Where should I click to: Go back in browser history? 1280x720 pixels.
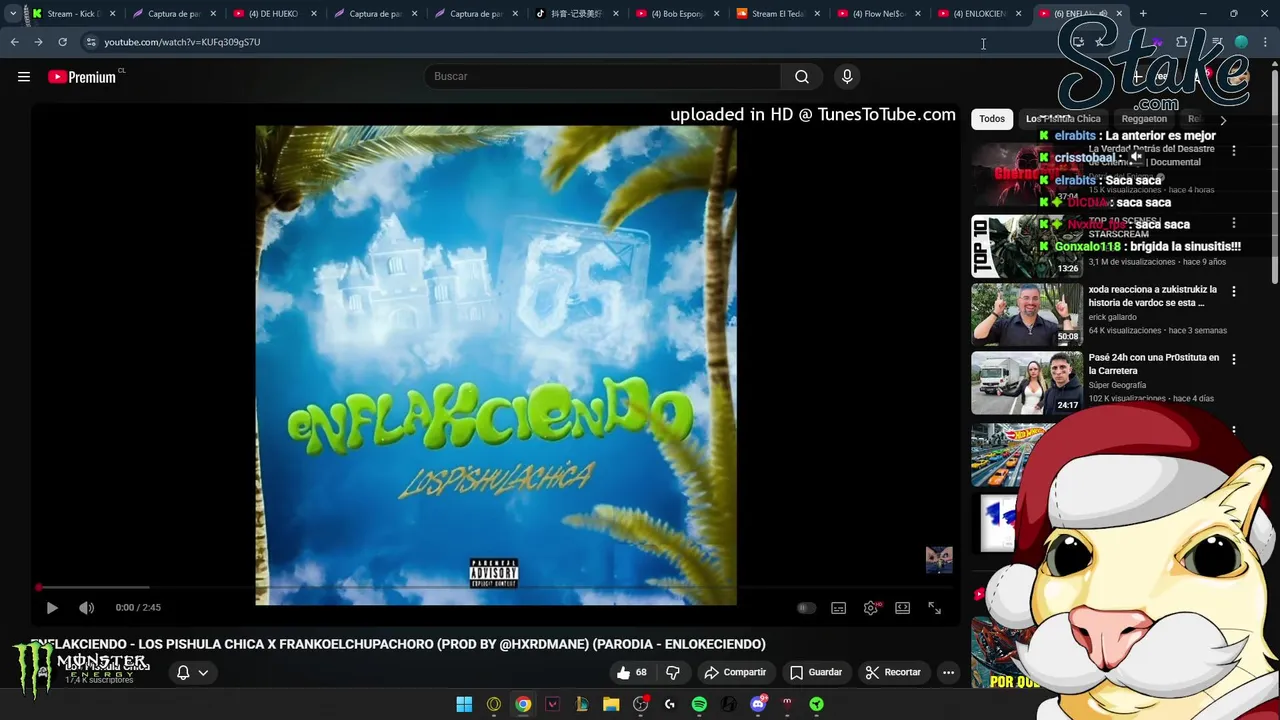(x=14, y=42)
